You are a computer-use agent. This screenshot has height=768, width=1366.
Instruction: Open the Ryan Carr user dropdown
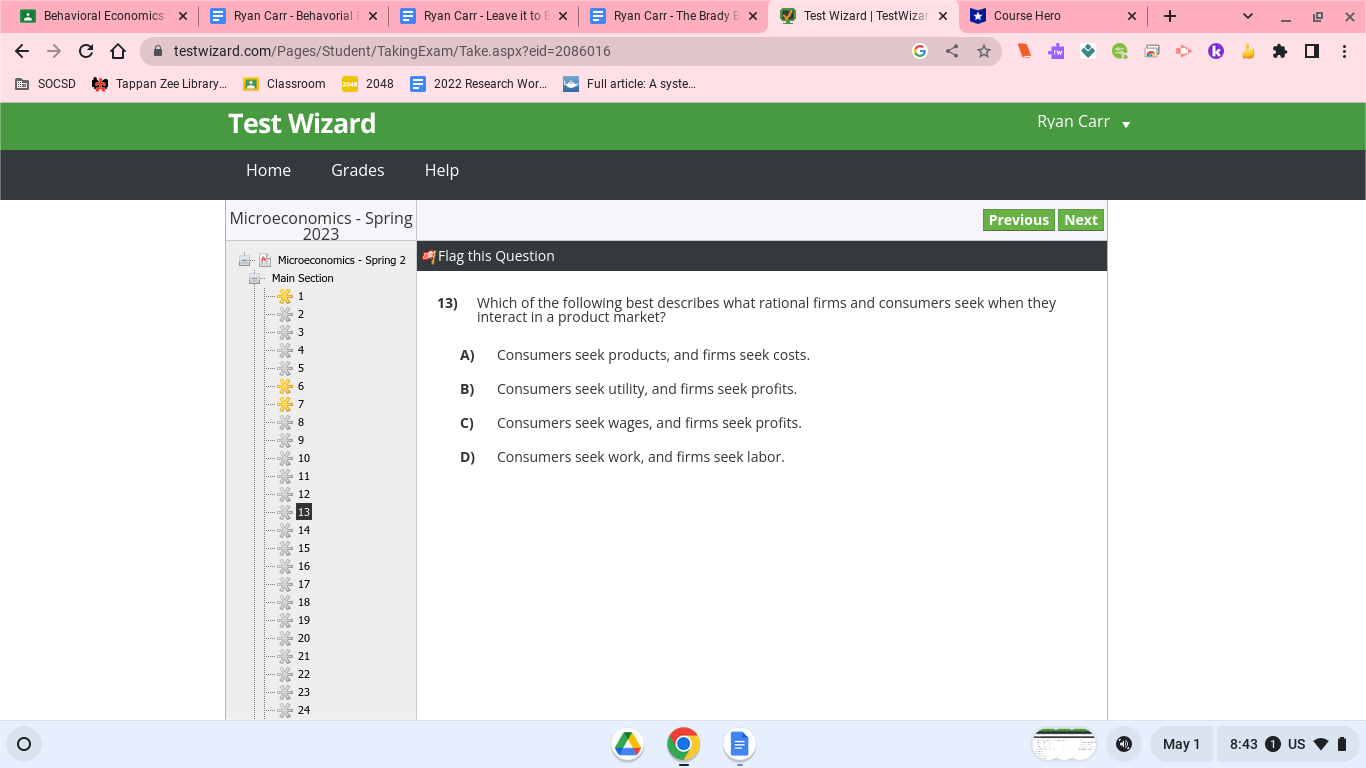(x=1084, y=122)
